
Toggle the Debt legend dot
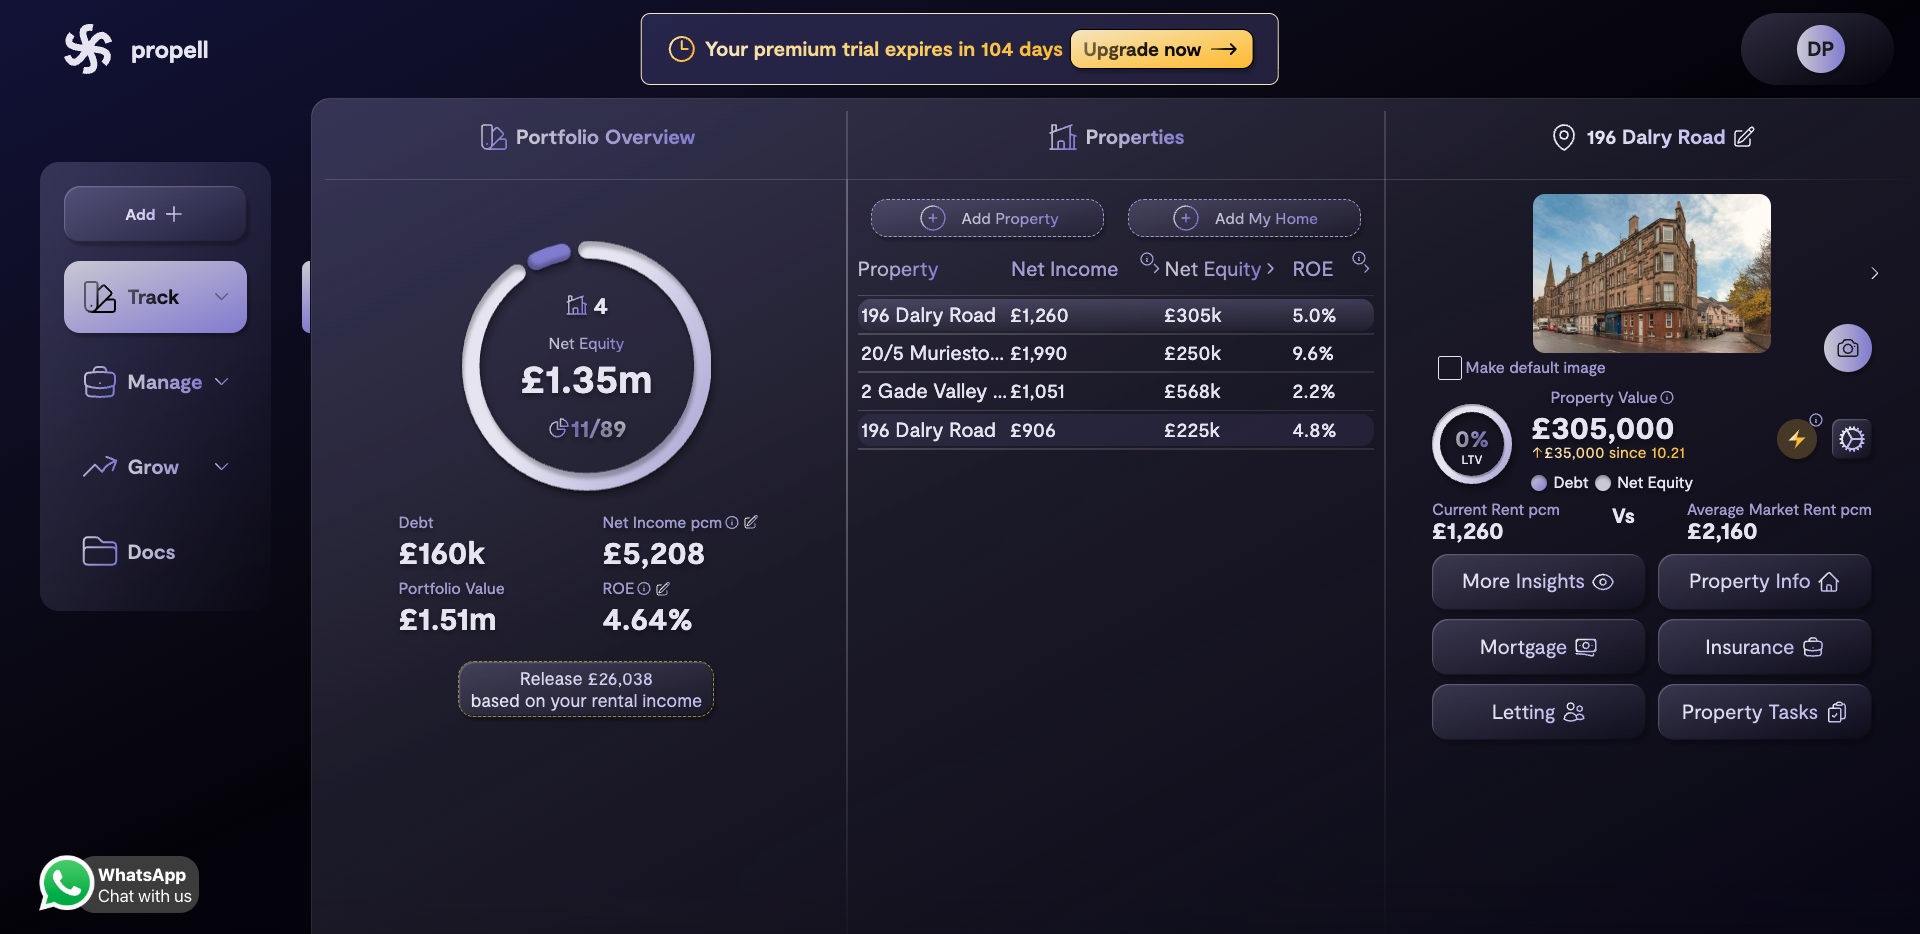pyautogui.click(x=1539, y=483)
